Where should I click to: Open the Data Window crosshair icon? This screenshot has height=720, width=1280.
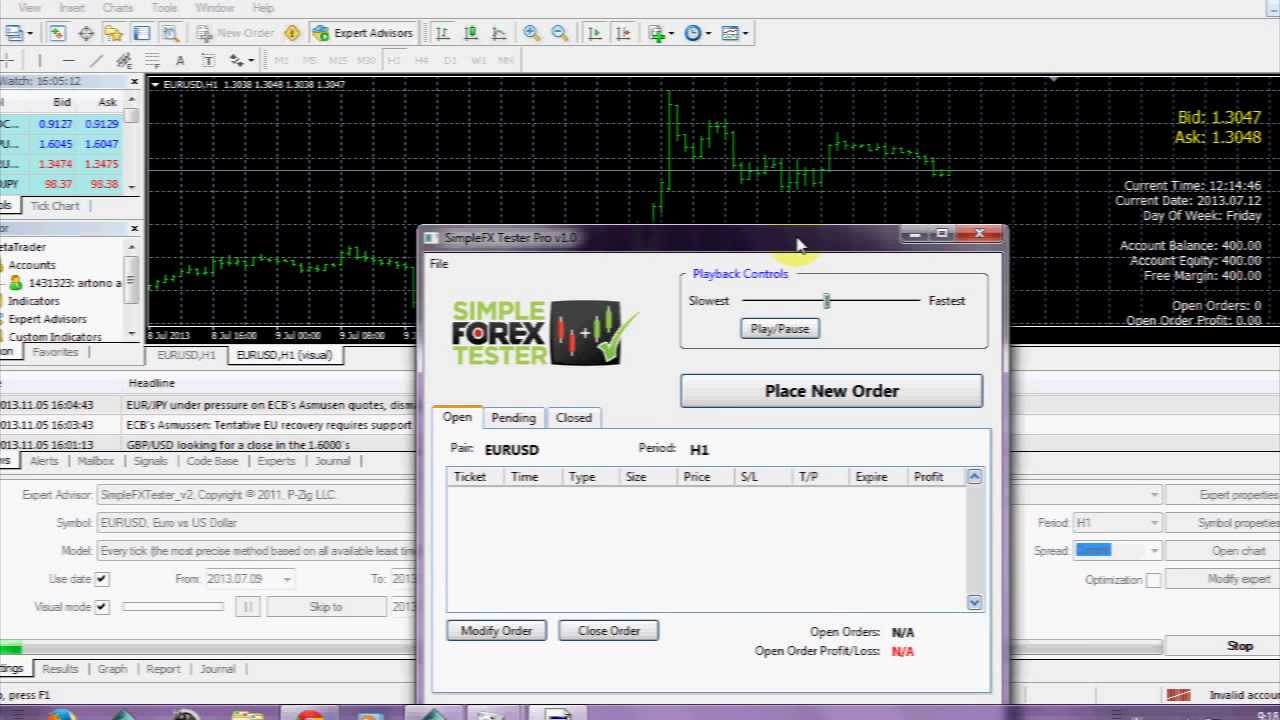[86, 33]
